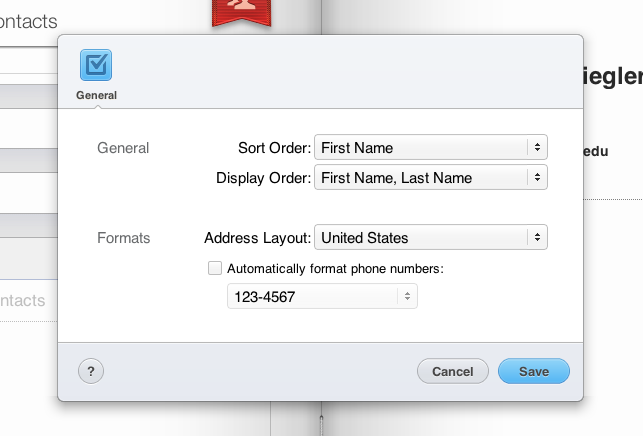Image resolution: width=643 pixels, height=436 pixels.
Task: Click Save to apply preferences
Action: tap(533, 371)
